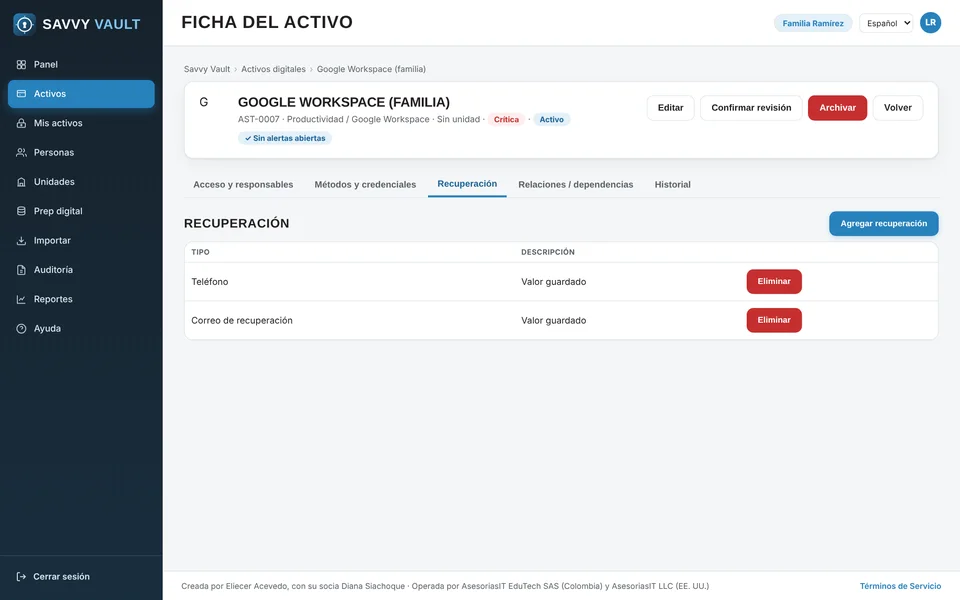The image size is (960, 600).
Task: Click the Crítica badge
Action: click(x=506, y=119)
